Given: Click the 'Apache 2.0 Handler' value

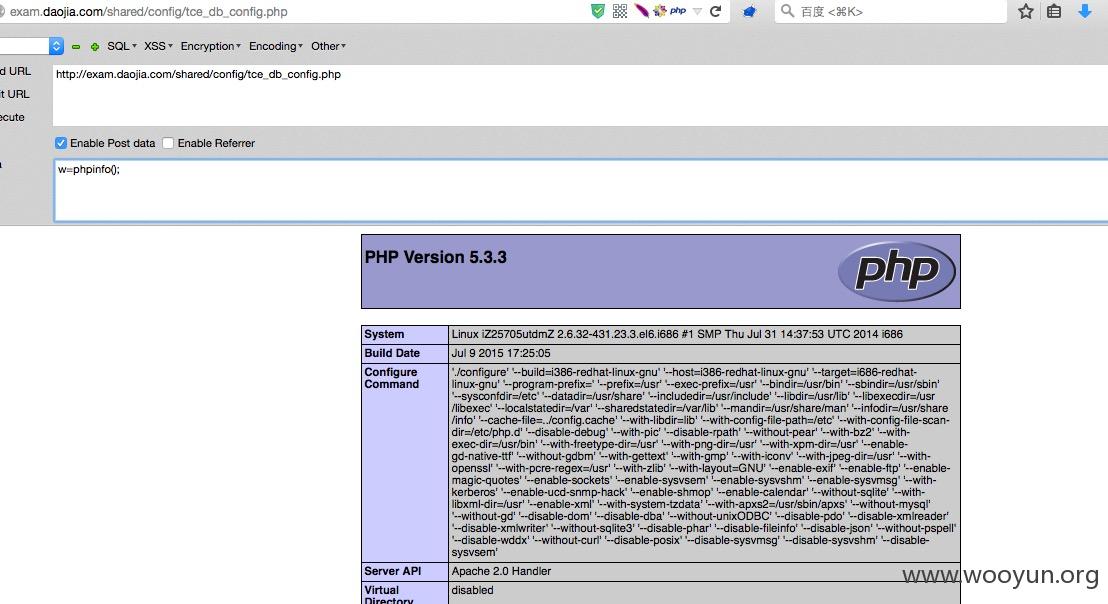Looking at the screenshot, I should [x=501, y=571].
